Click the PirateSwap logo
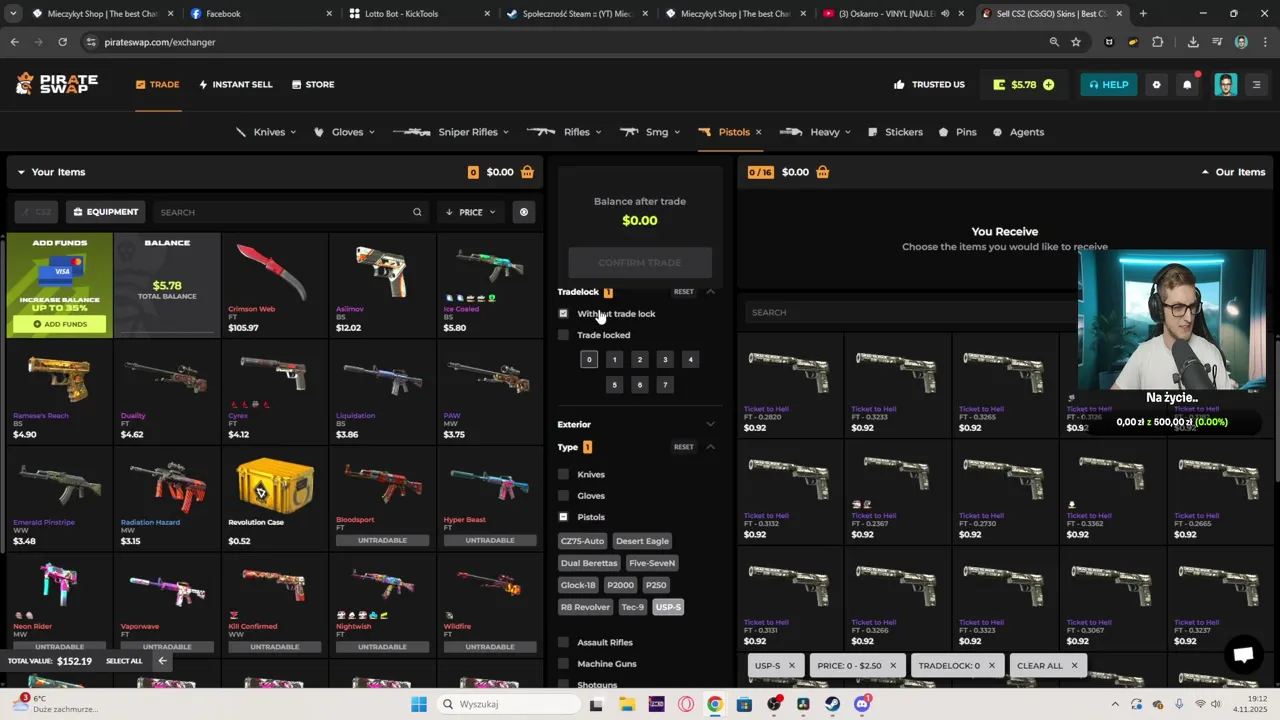Image resolution: width=1280 pixels, height=720 pixels. click(57, 84)
